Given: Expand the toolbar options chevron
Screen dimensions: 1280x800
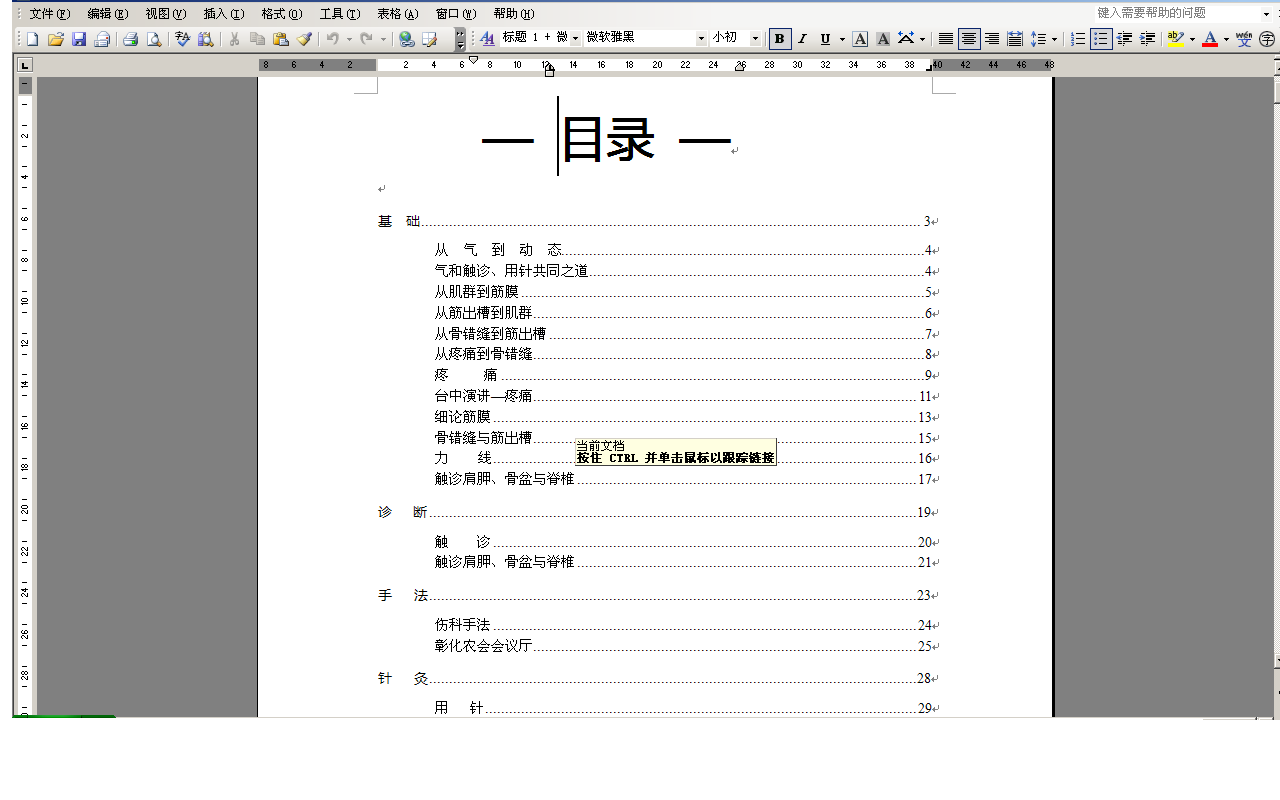Looking at the screenshot, I should point(460,40).
